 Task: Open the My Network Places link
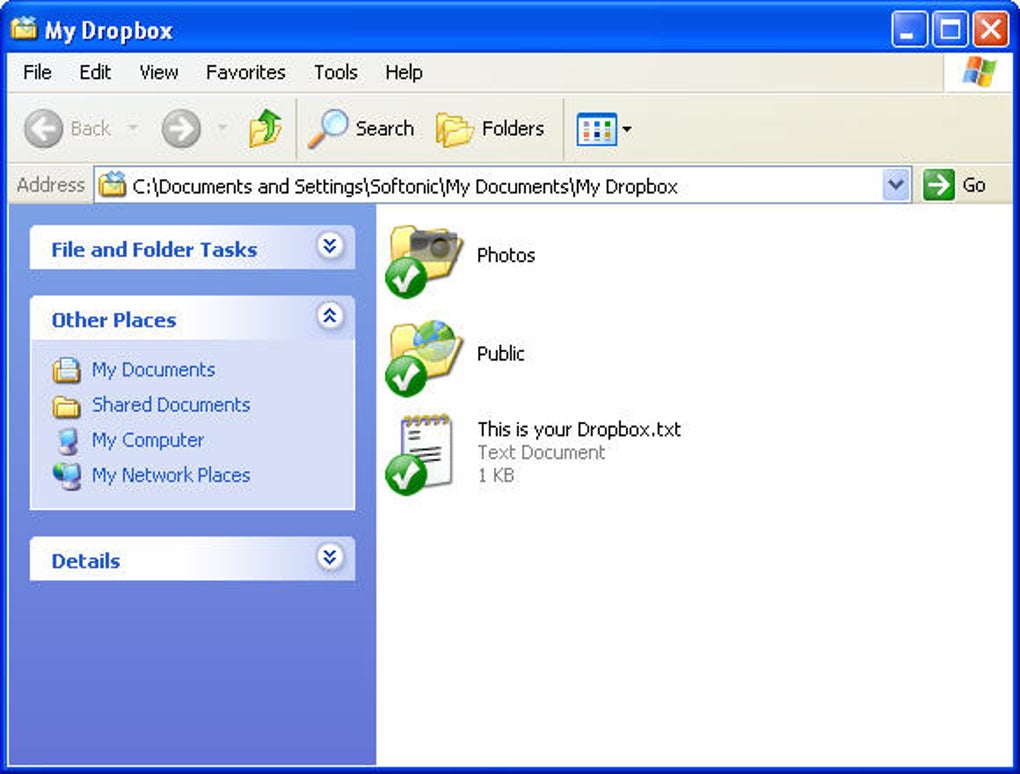[171, 475]
